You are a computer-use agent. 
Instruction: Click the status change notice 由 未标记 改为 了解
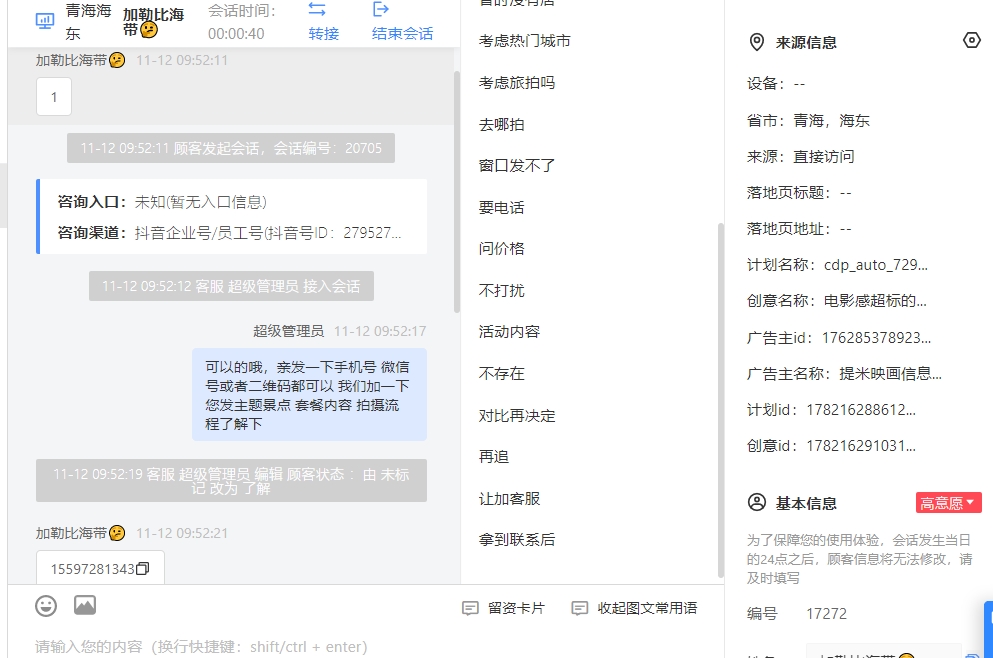231,481
